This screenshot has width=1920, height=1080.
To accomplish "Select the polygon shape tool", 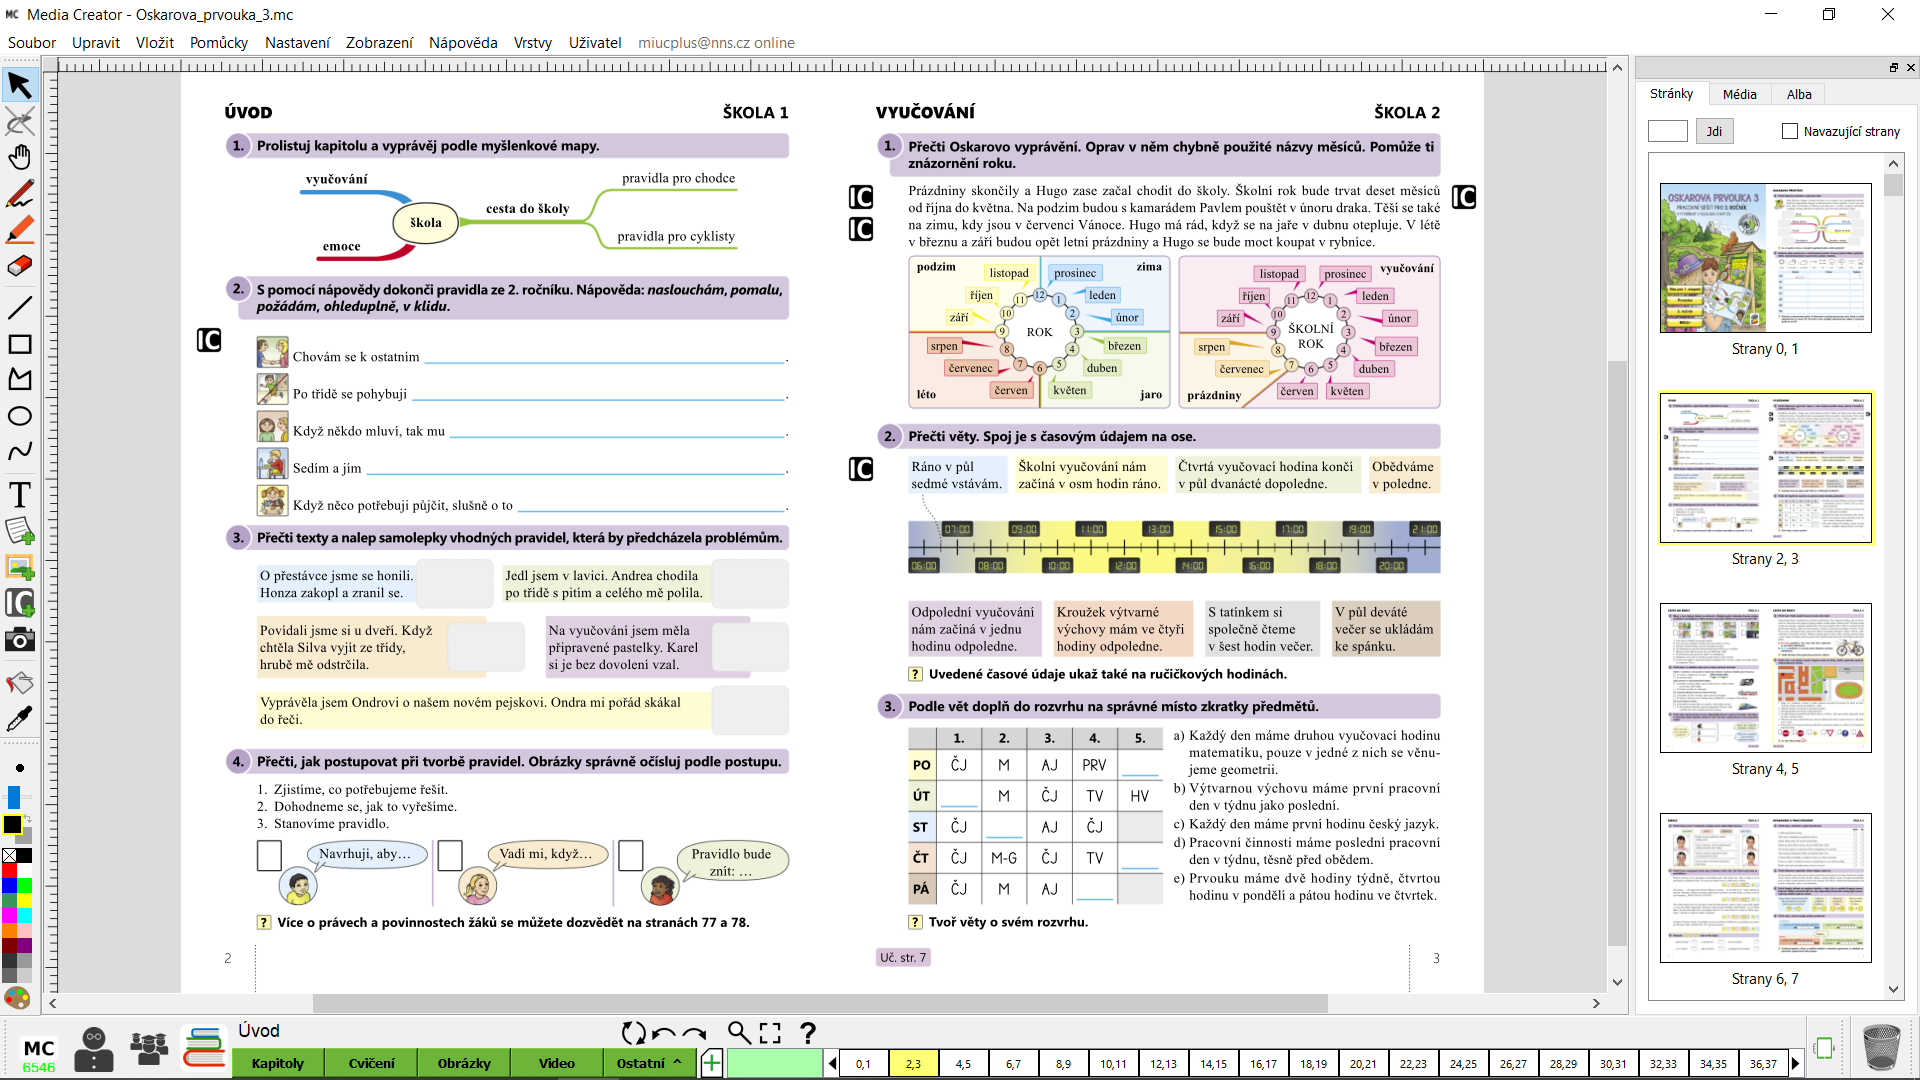I will point(19,379).
